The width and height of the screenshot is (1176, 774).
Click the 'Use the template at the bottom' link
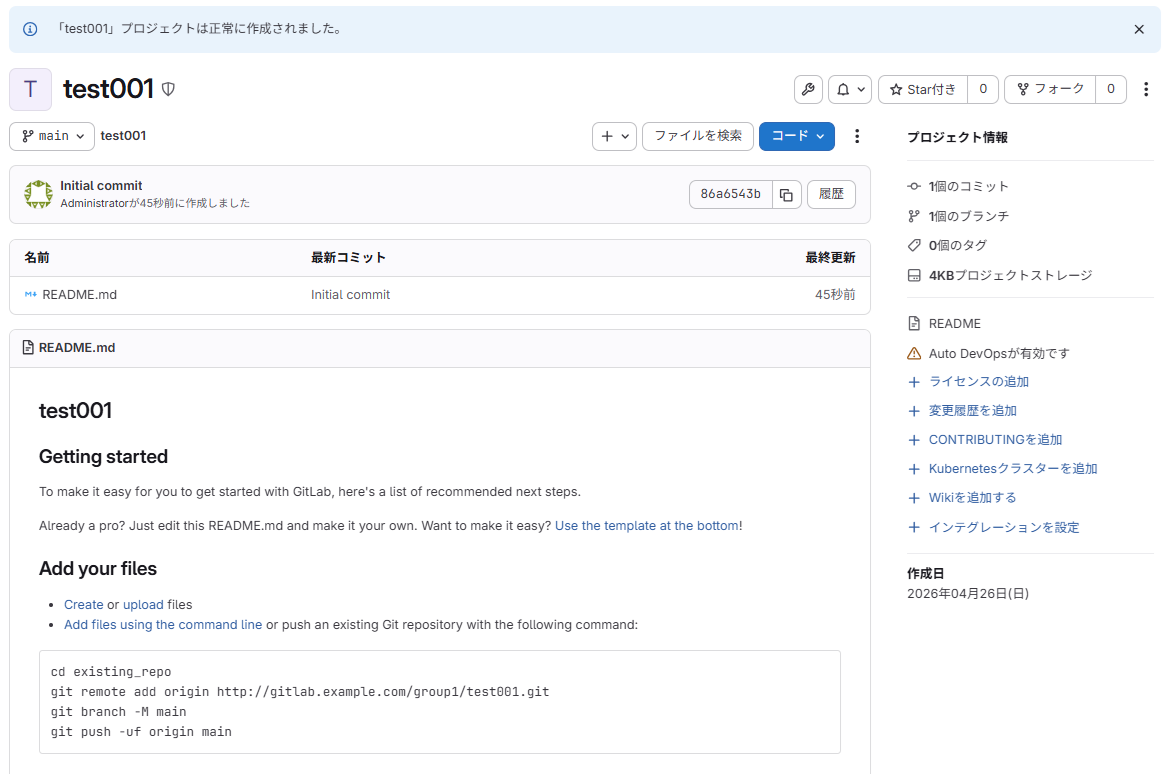pos(647,526)
